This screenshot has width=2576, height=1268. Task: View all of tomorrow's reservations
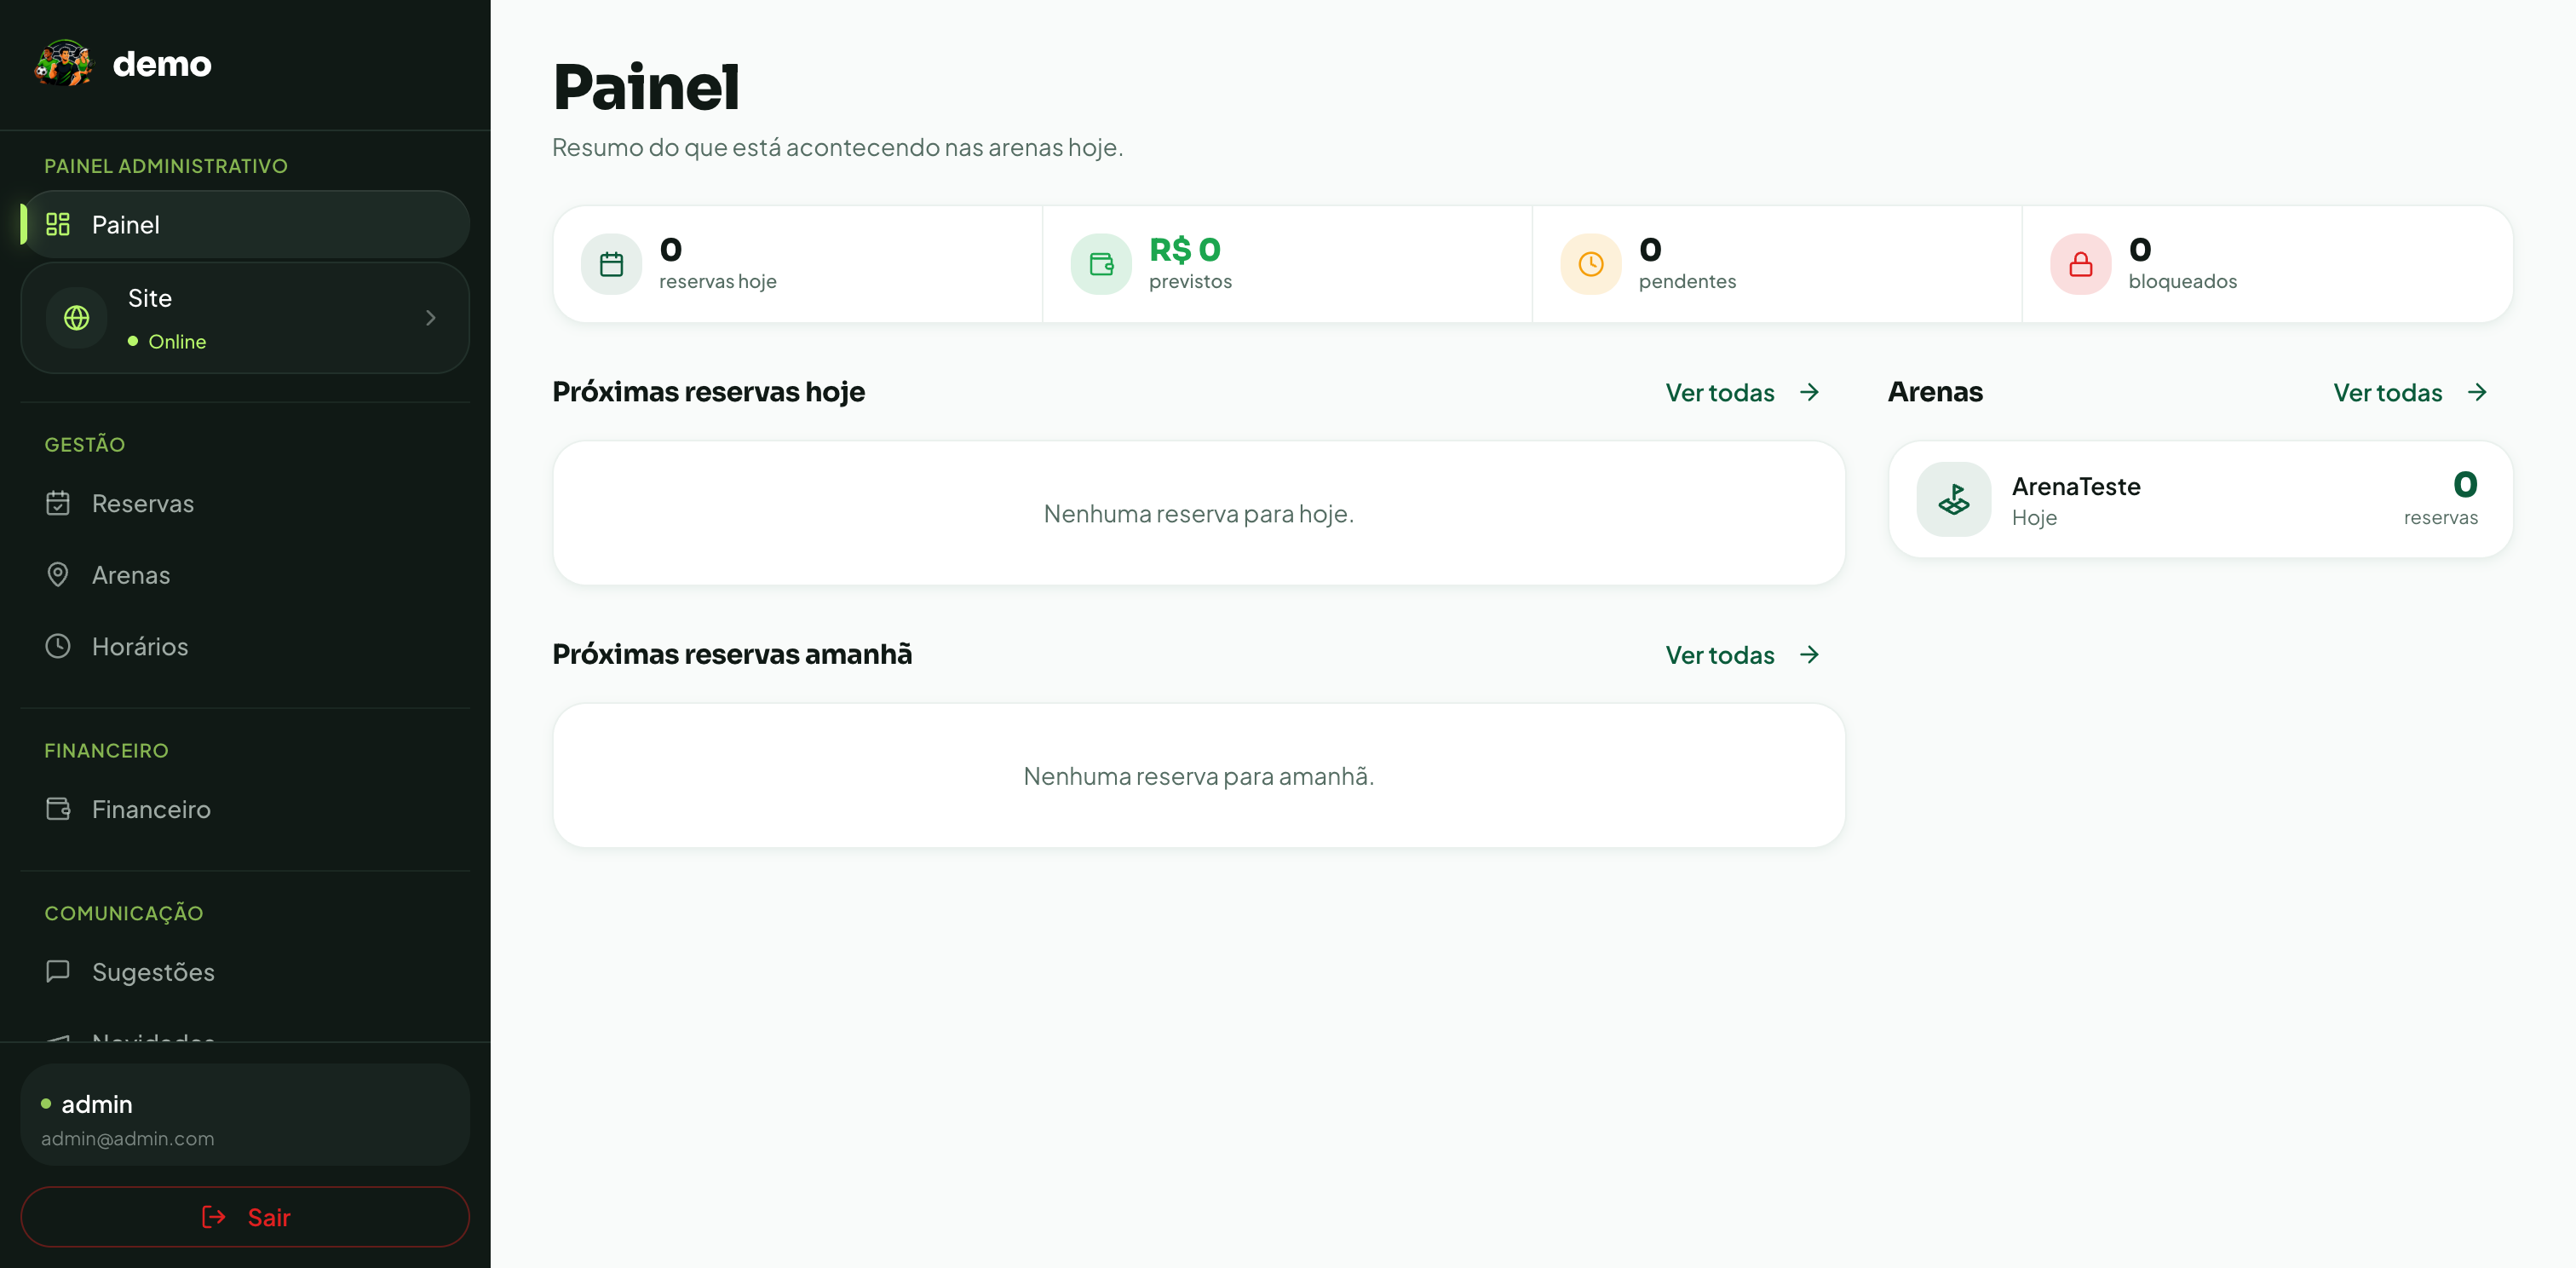(x=1742, y=655)
